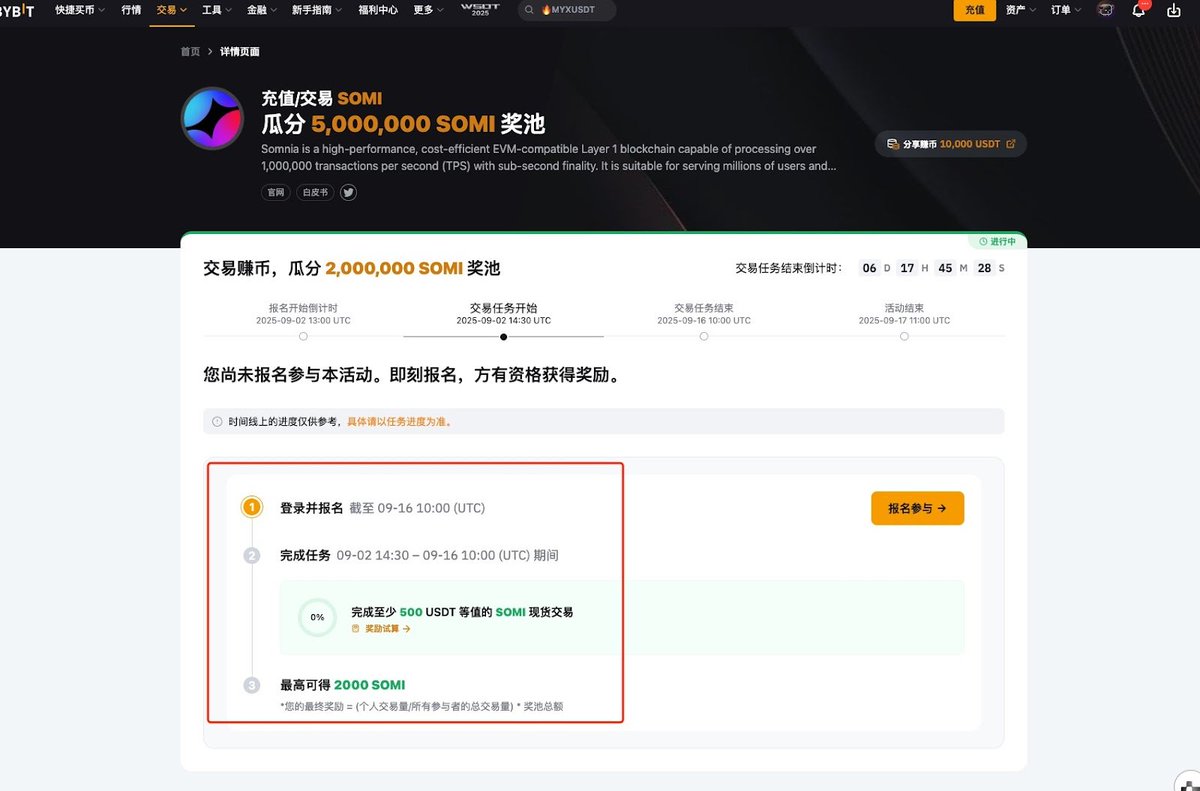Select the 报名开始倒计时 timeline marker
This screenshot has height=791, width=1200.
tap(303, 336)
